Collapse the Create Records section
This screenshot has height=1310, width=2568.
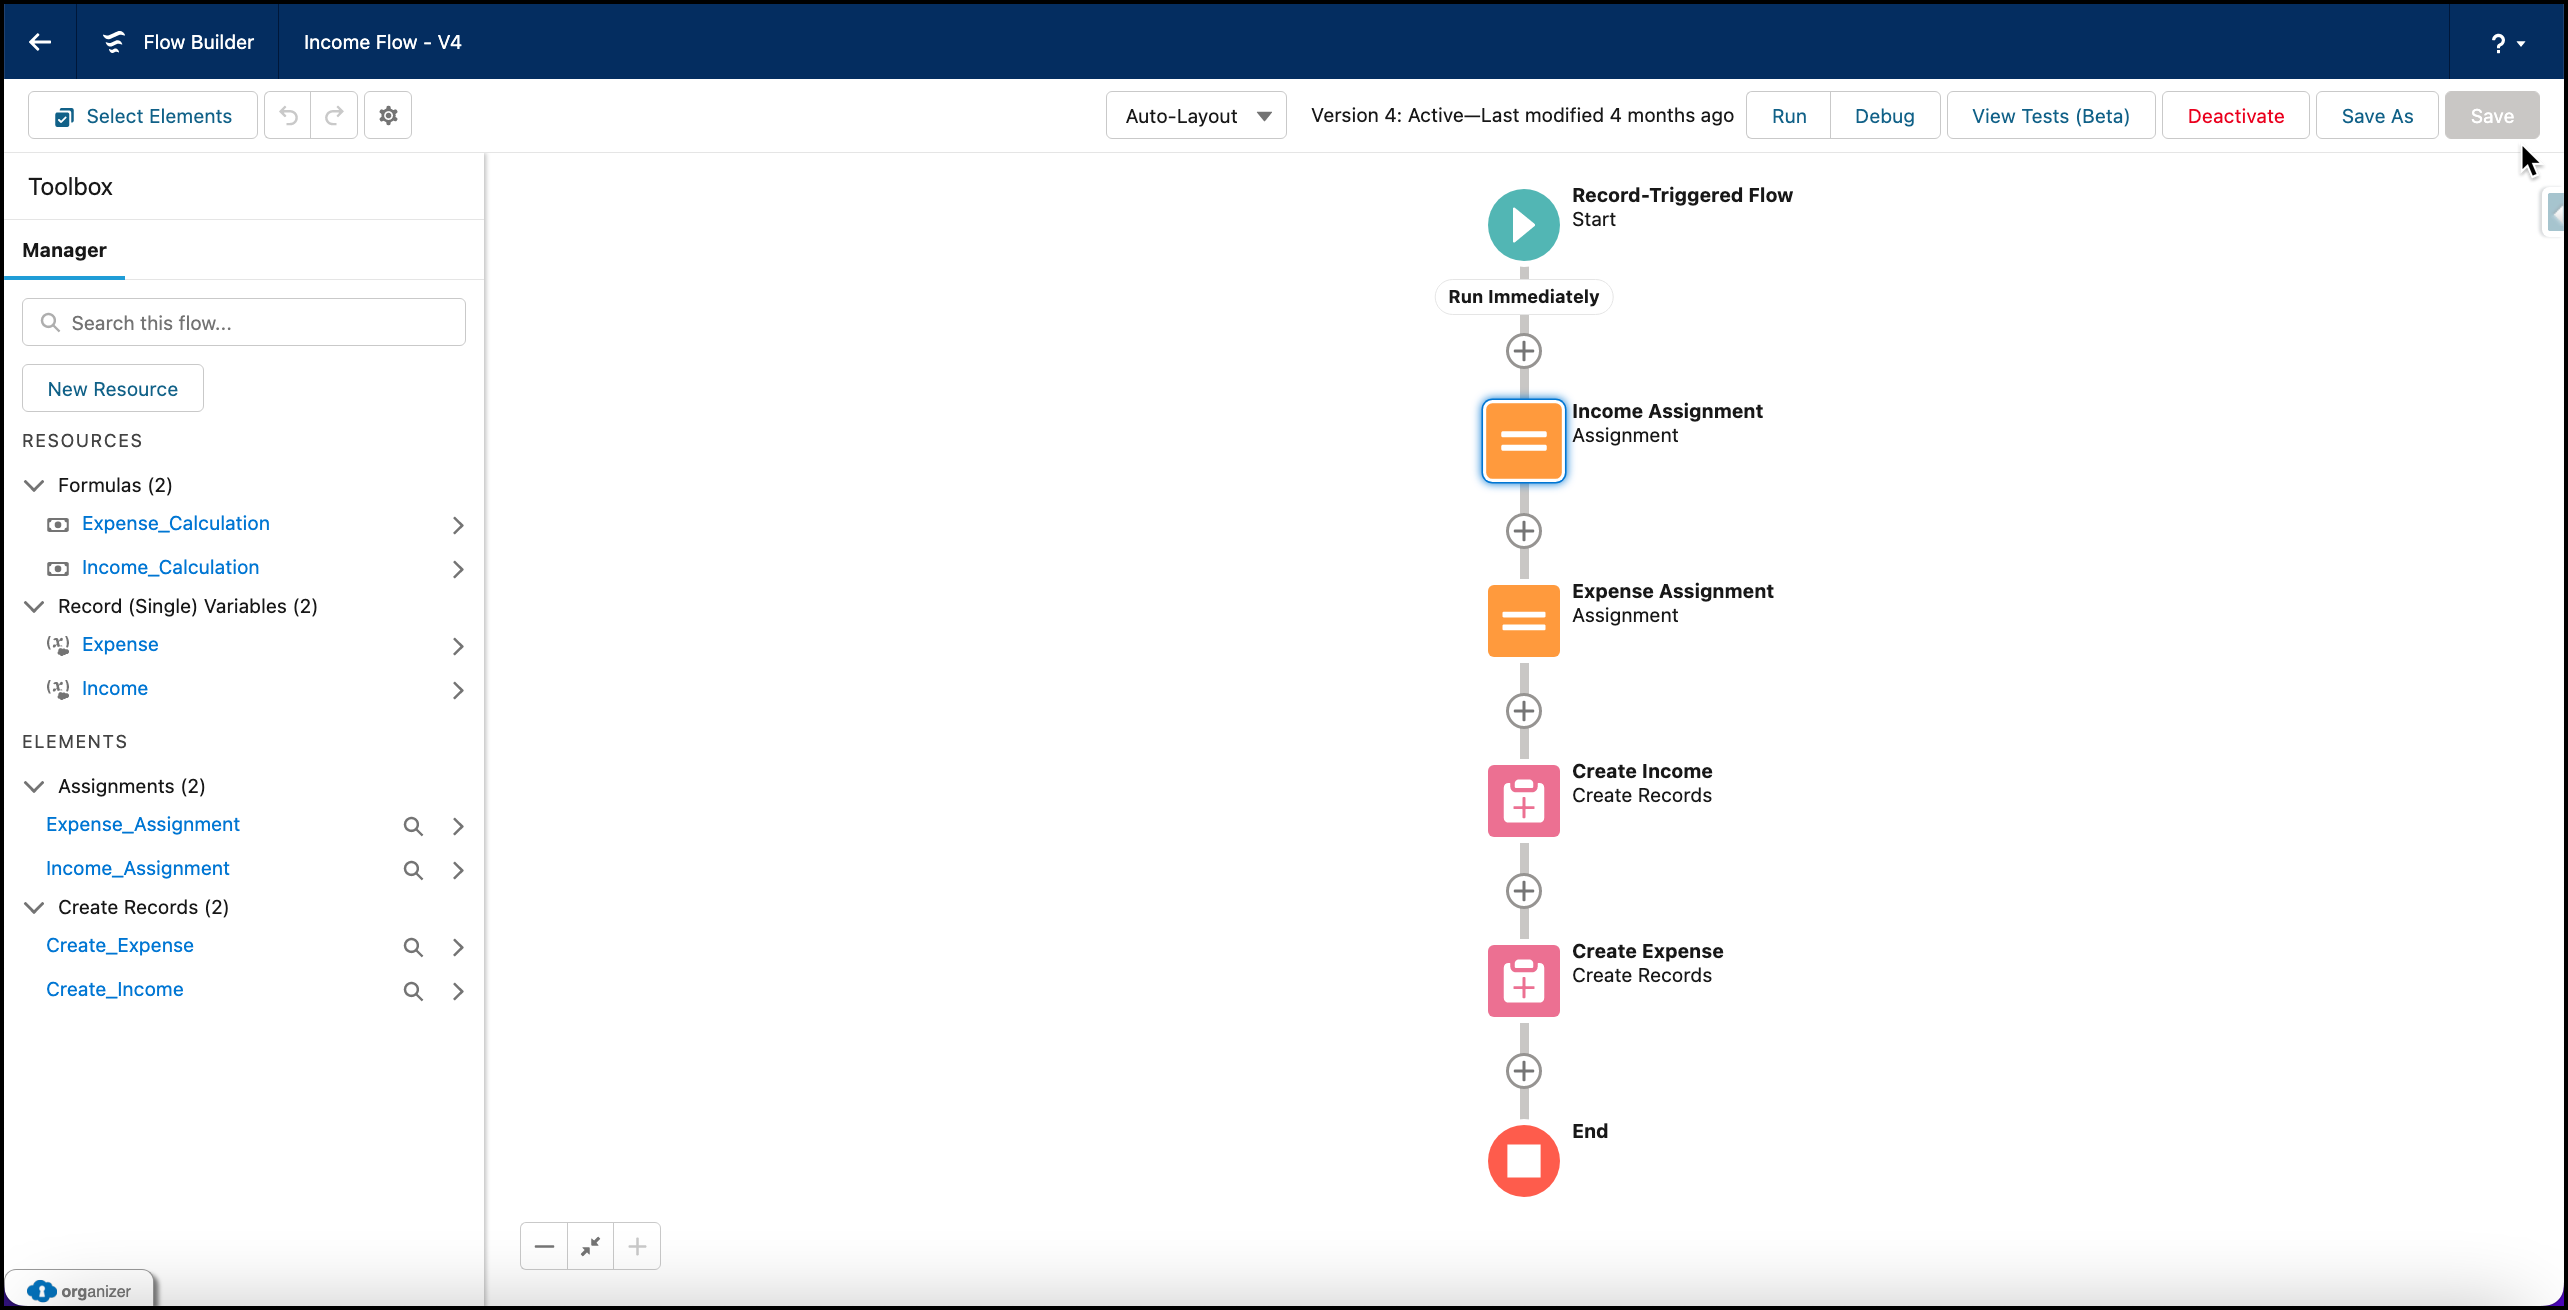click(x=34, y=907)
